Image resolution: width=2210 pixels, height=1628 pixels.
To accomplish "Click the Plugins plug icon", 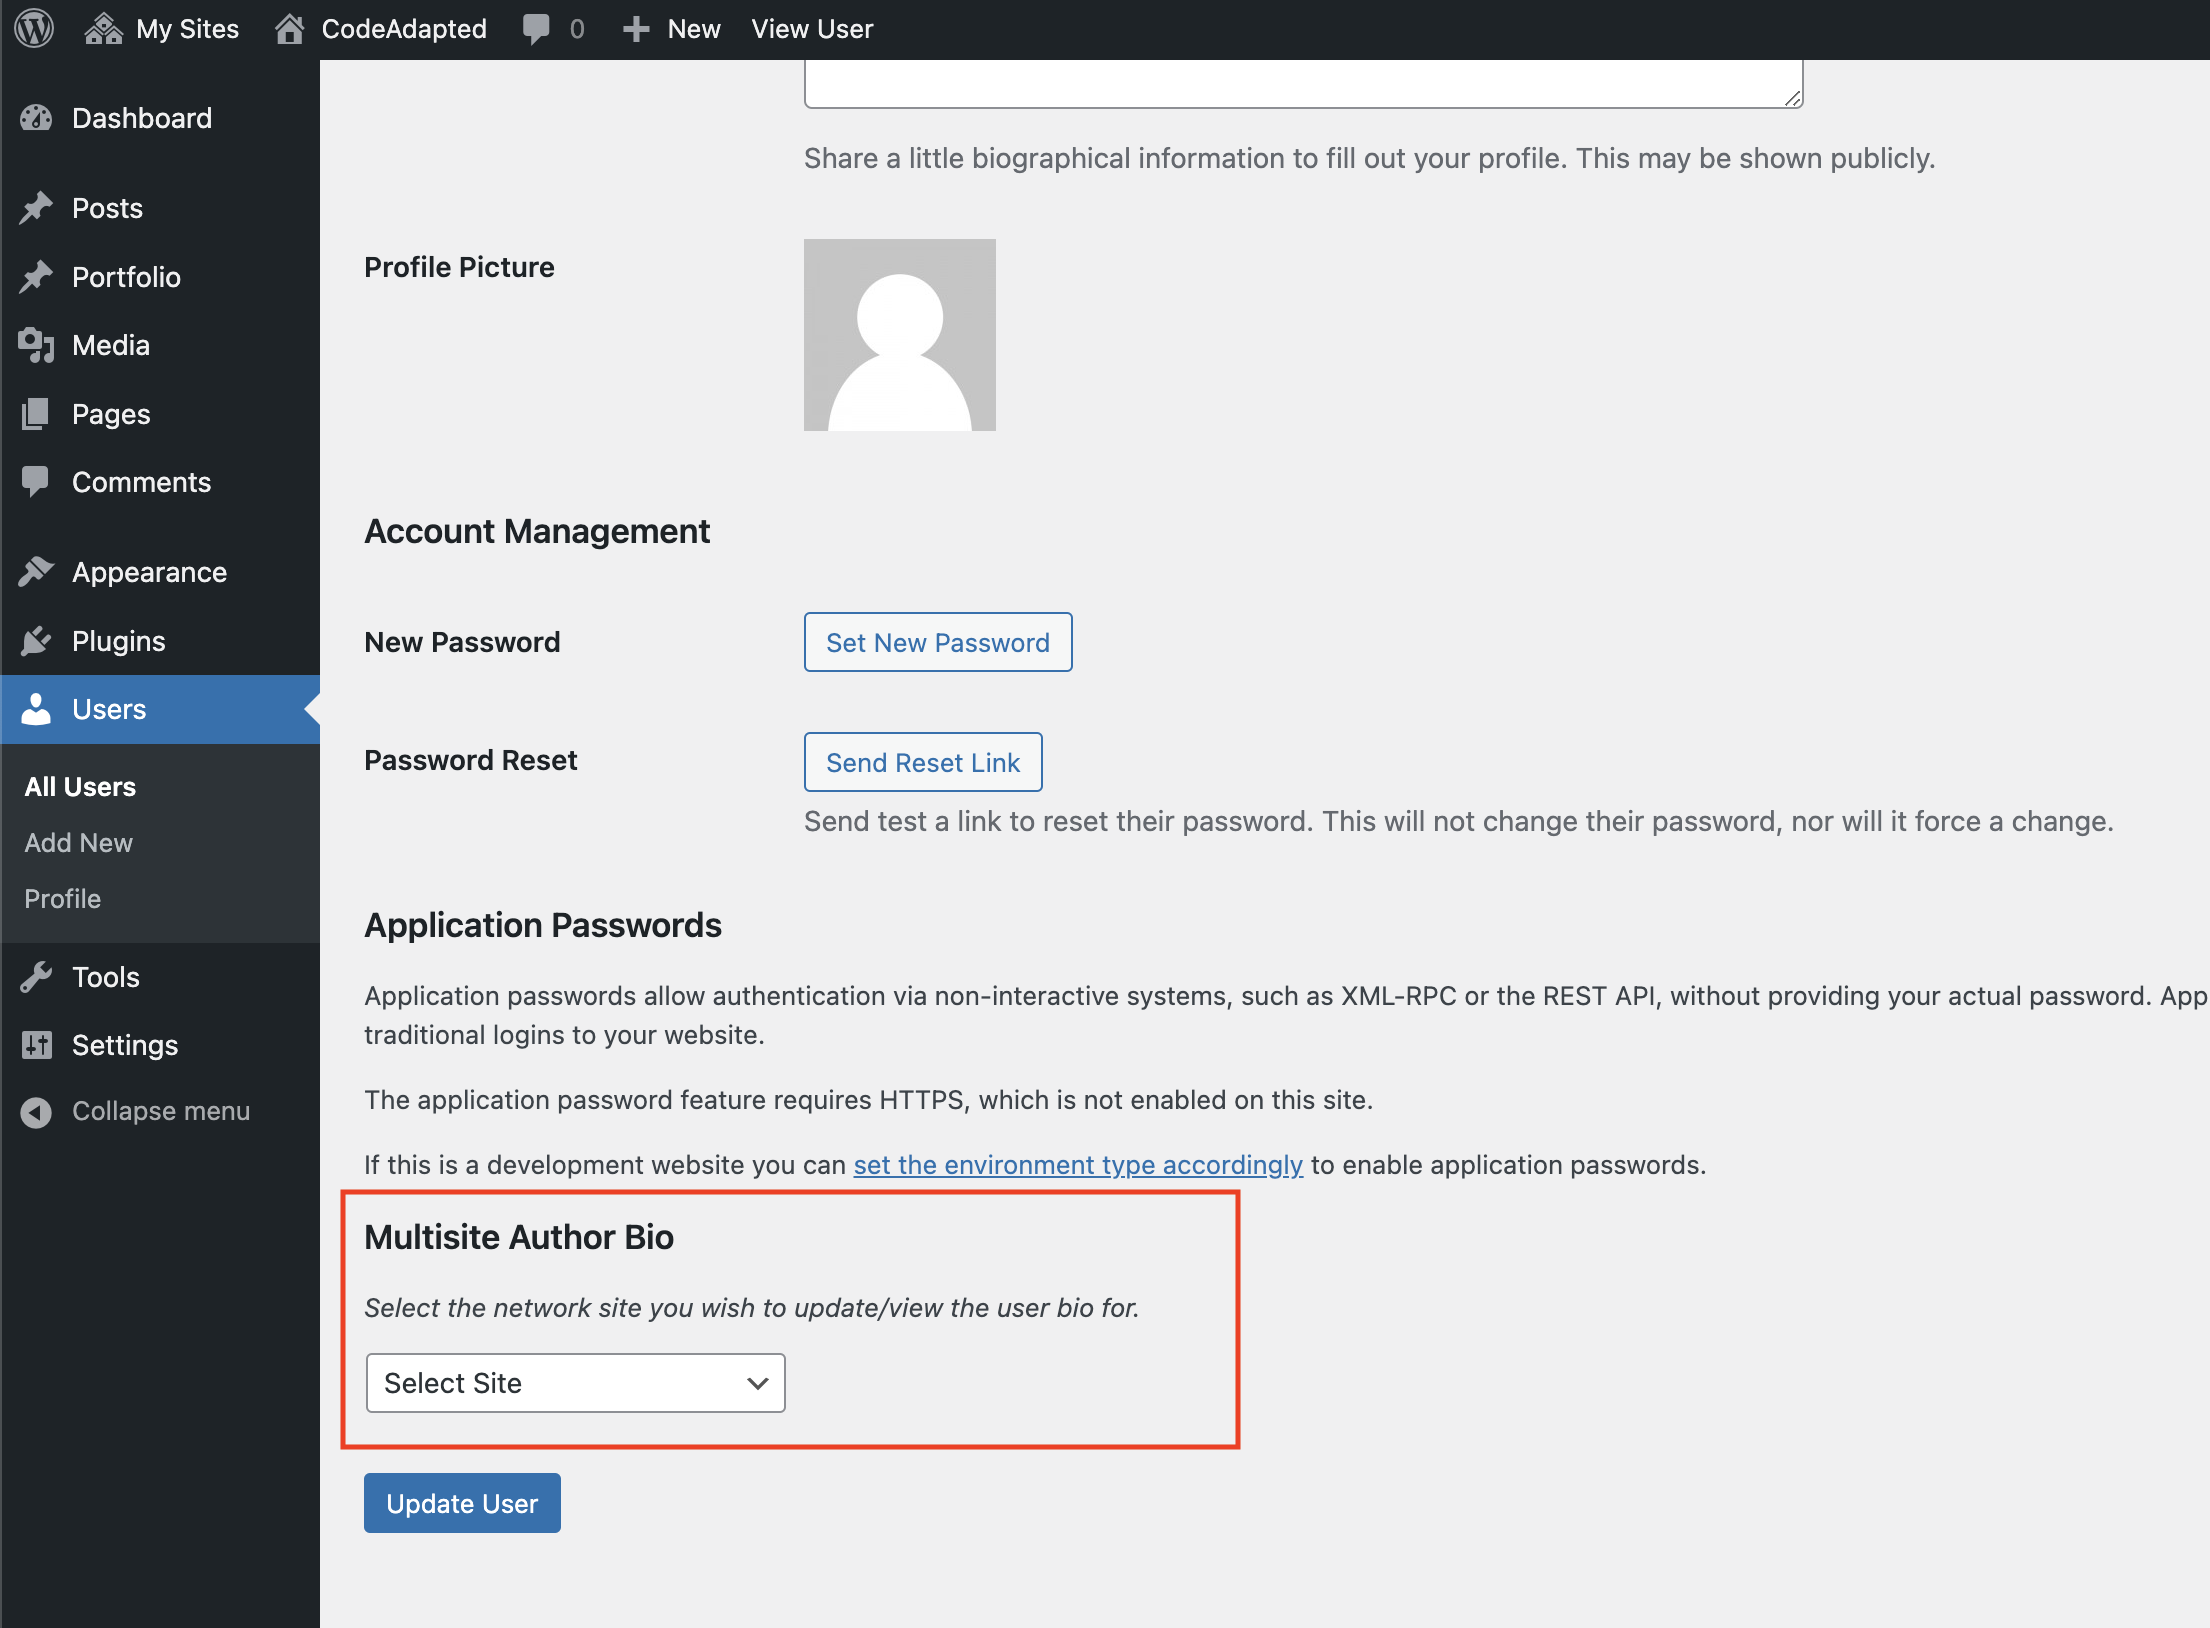I will point(36,640).
